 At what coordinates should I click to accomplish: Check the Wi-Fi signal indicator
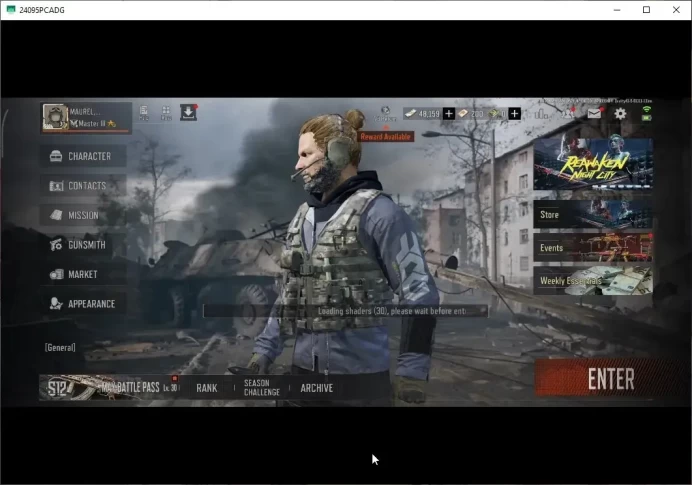(x=647, y=109)
